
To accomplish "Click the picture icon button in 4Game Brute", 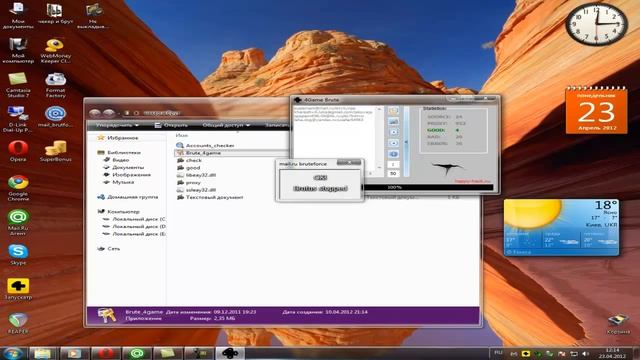I will click(x=393, y=122).
